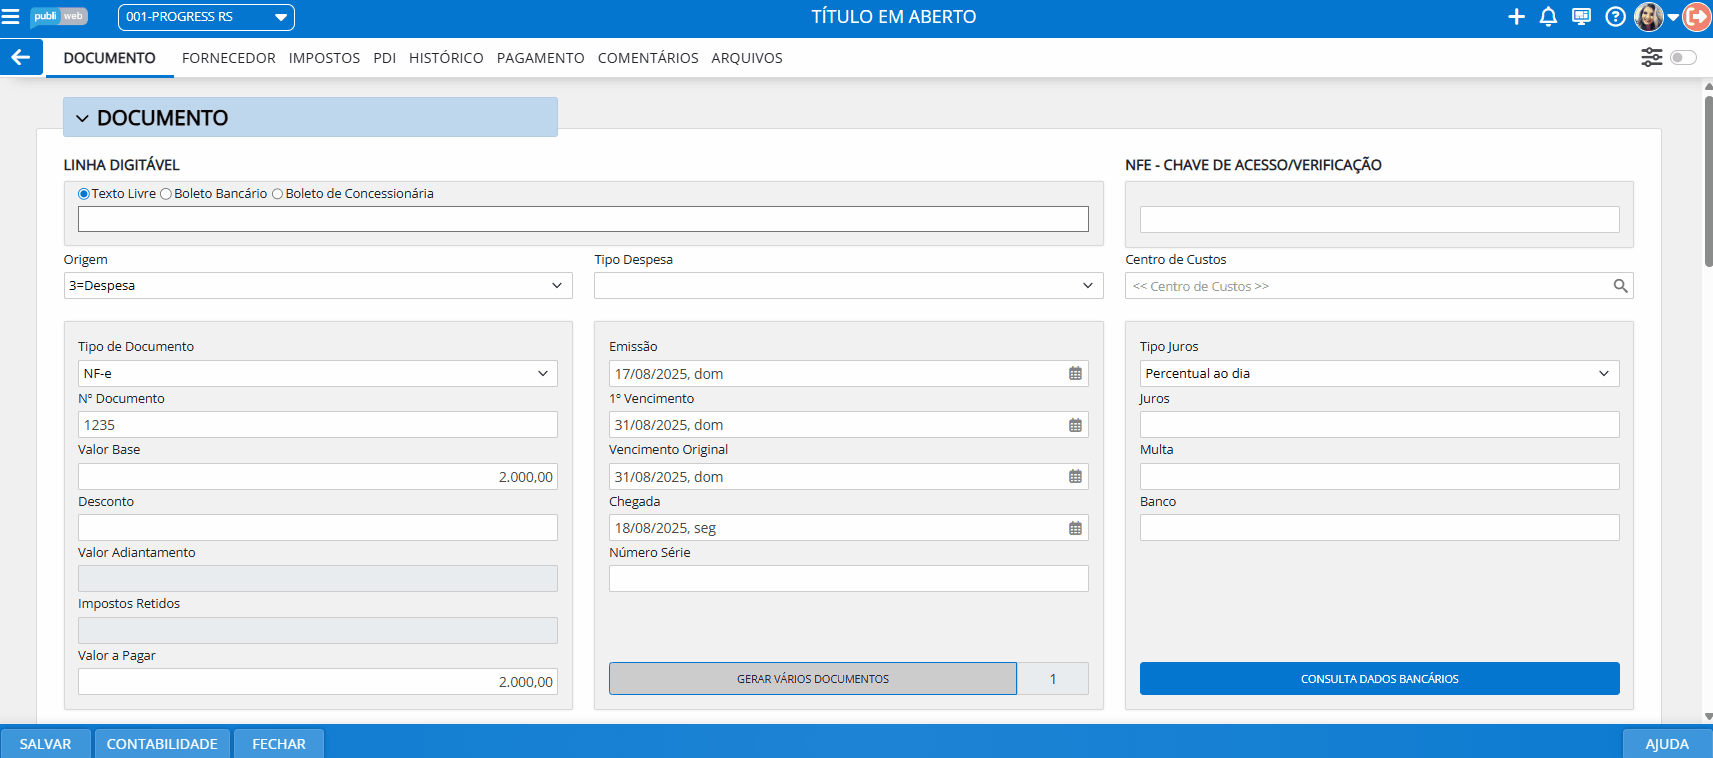
Task: Switch to the FORNECEDOR tab
Action: click(x=228, y=58)
